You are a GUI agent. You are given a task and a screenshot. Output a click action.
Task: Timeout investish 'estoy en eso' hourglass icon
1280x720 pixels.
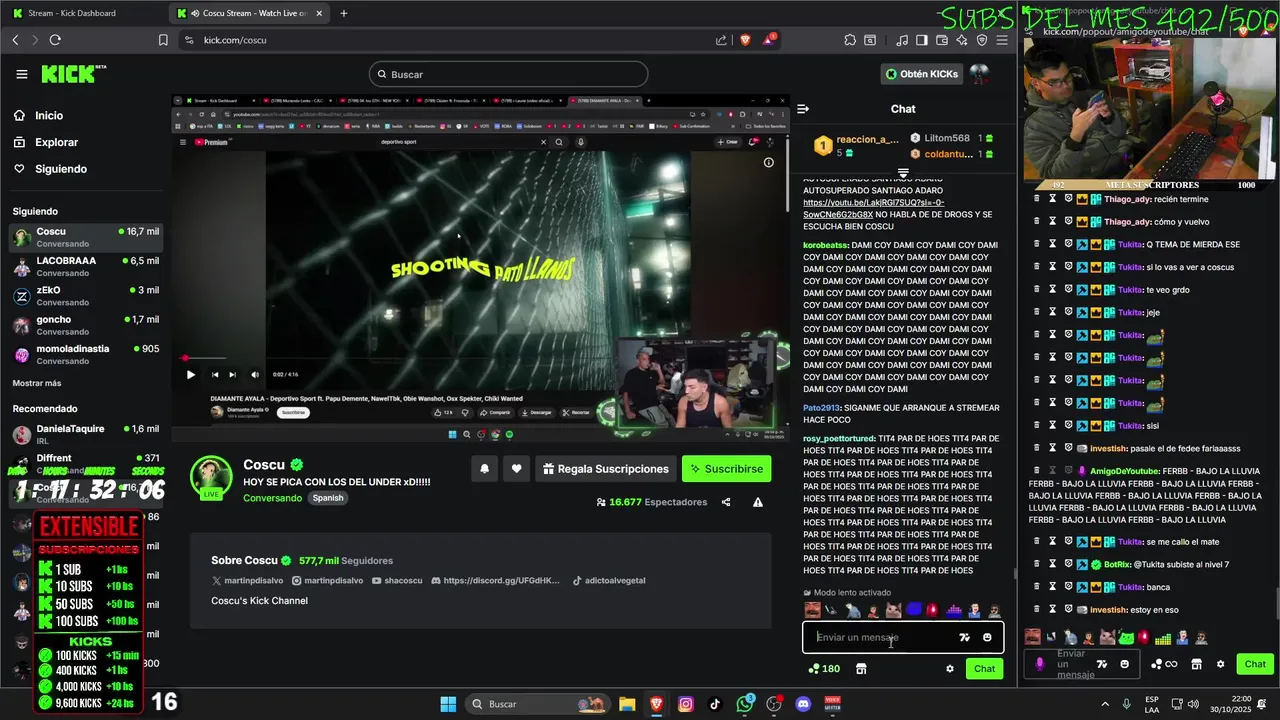click(x=1052, y=609)
